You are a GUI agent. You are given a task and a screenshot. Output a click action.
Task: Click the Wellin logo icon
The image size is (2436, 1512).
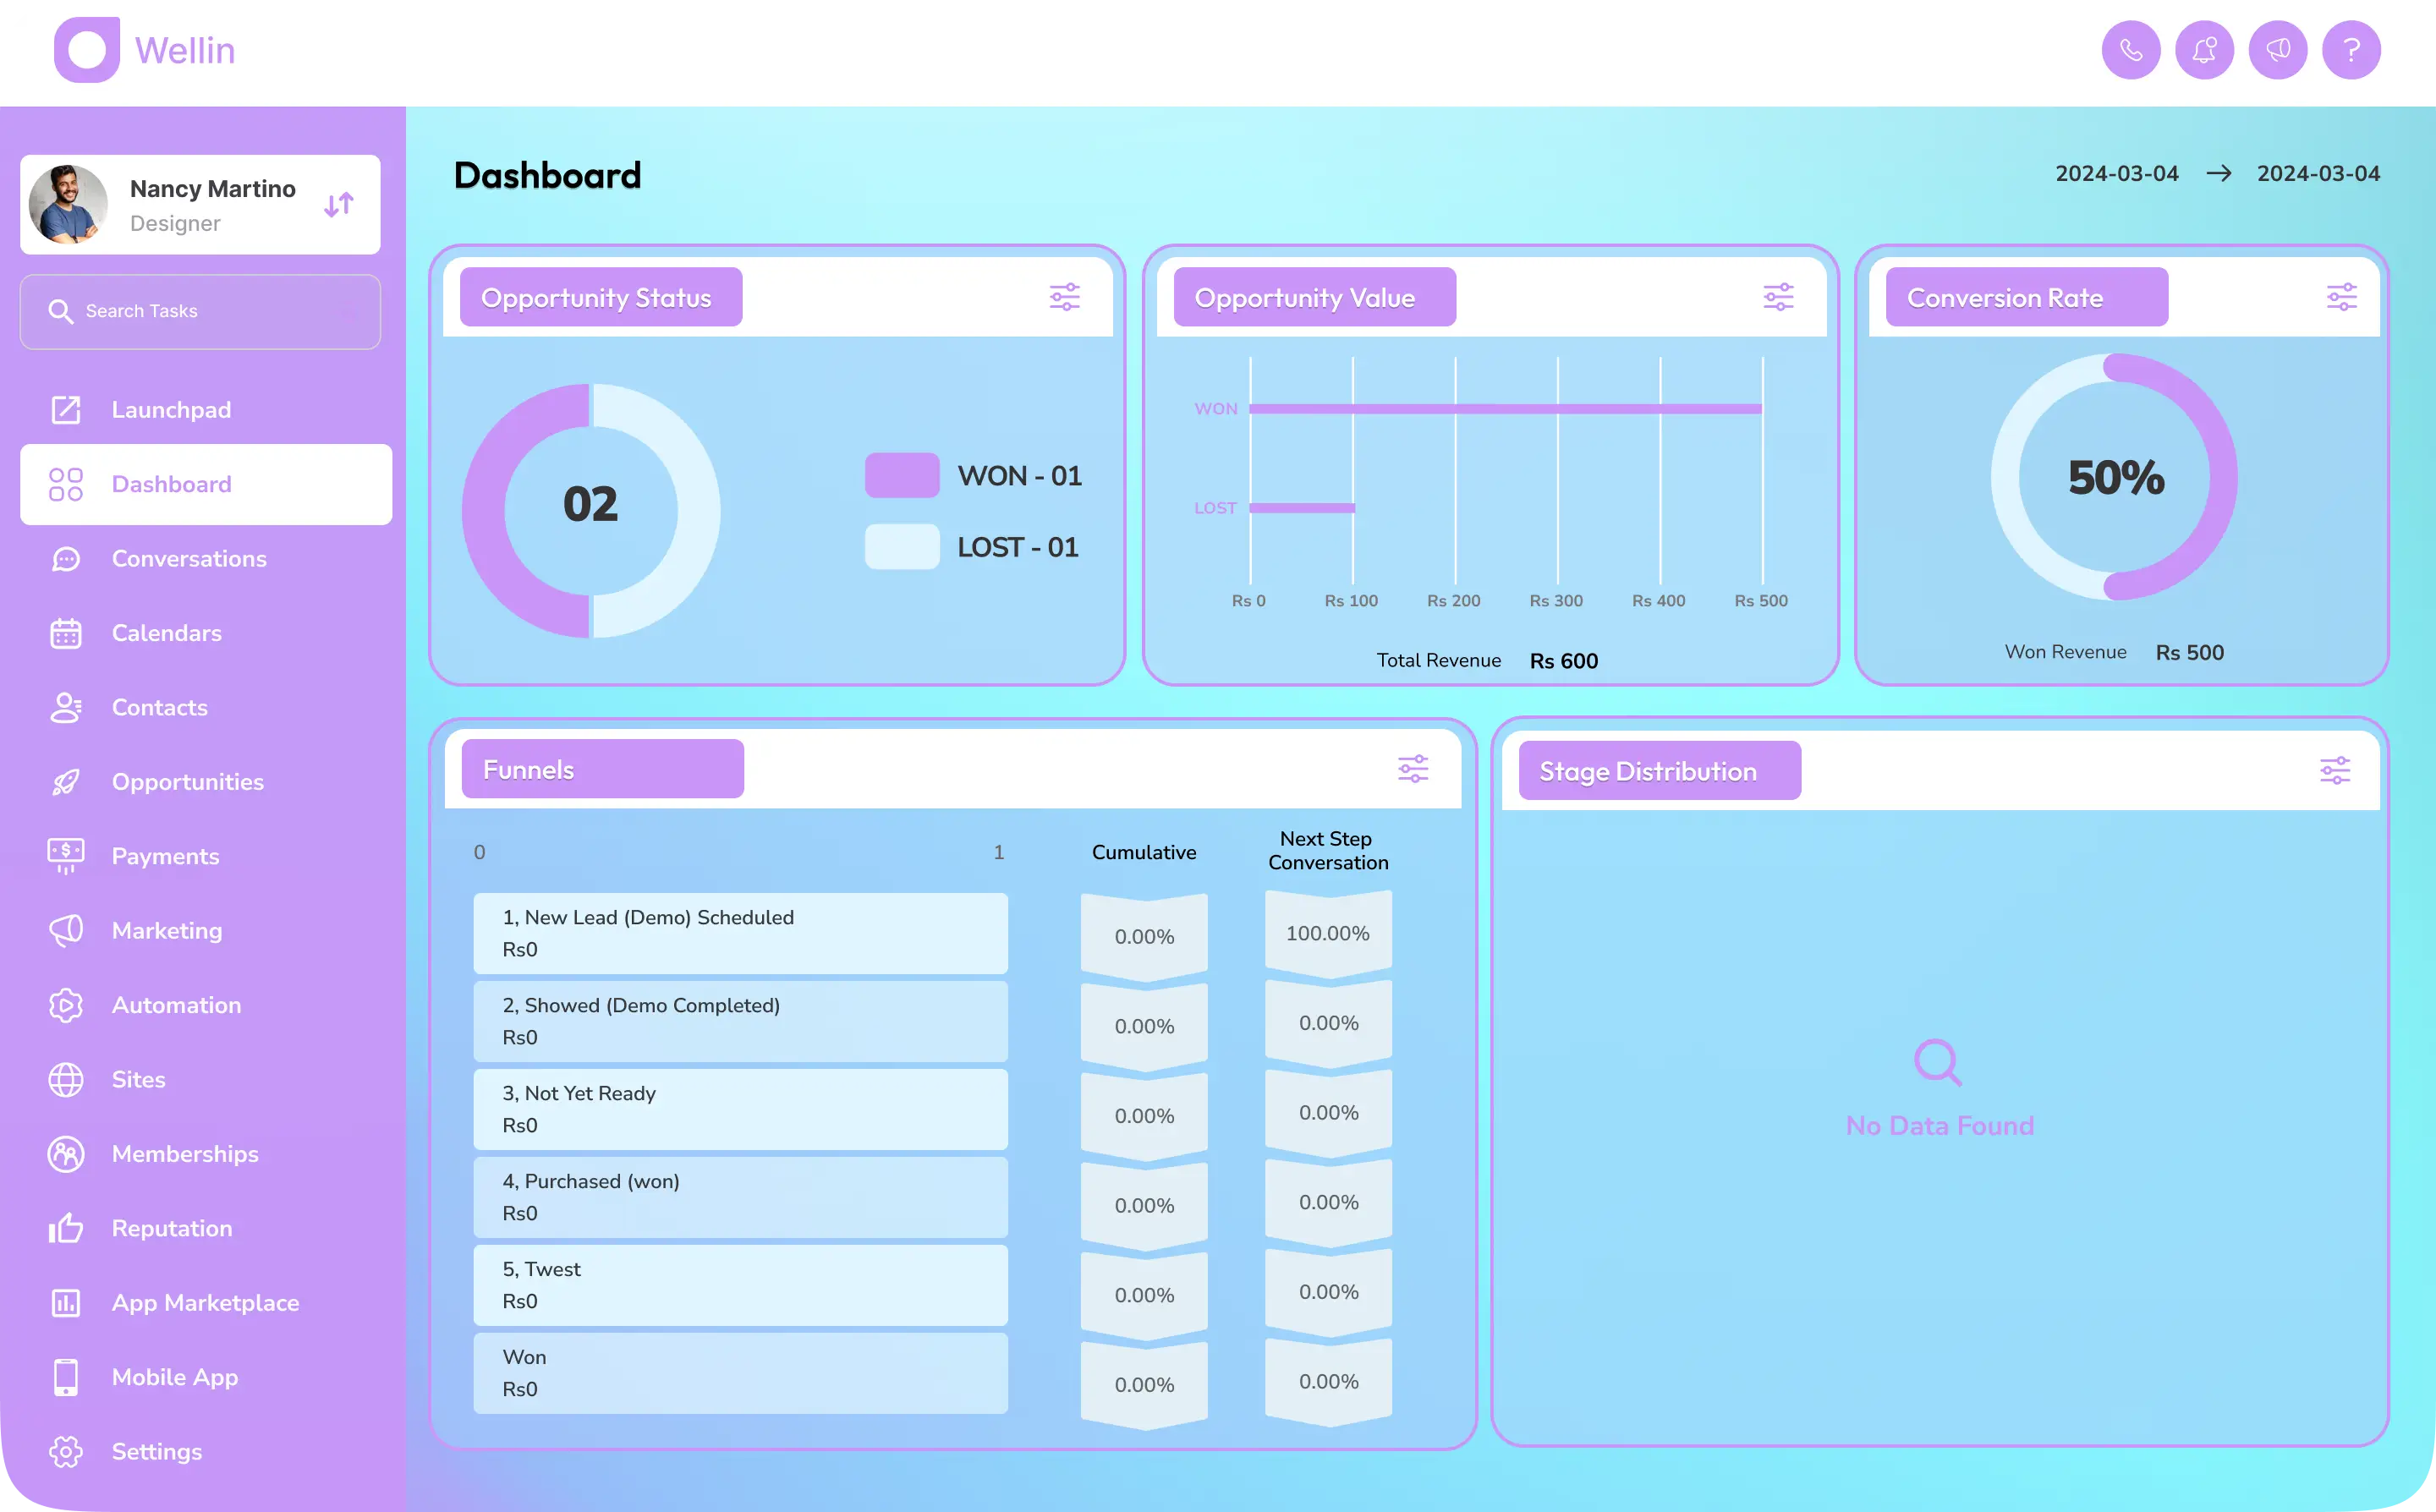coord(87,50)
